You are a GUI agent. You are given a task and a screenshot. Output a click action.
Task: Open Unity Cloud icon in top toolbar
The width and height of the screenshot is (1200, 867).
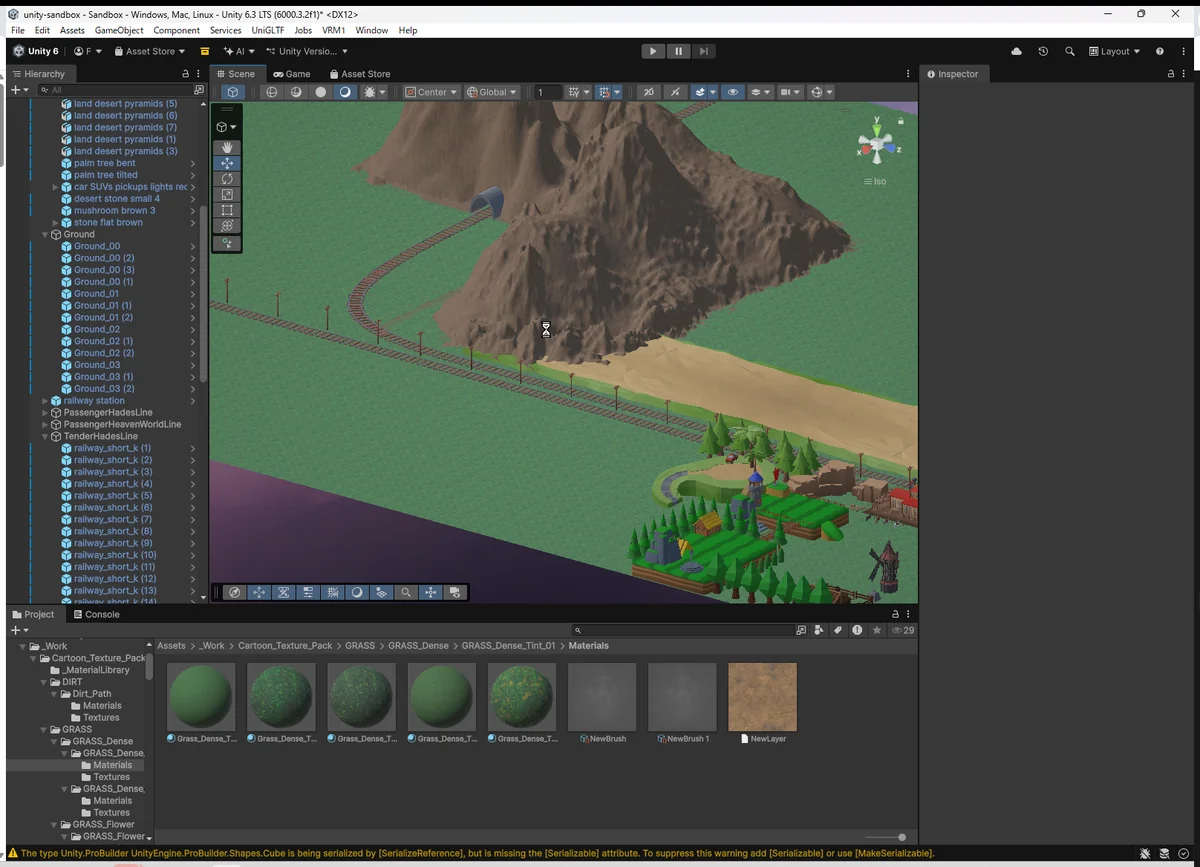[x=1017, y=51]
